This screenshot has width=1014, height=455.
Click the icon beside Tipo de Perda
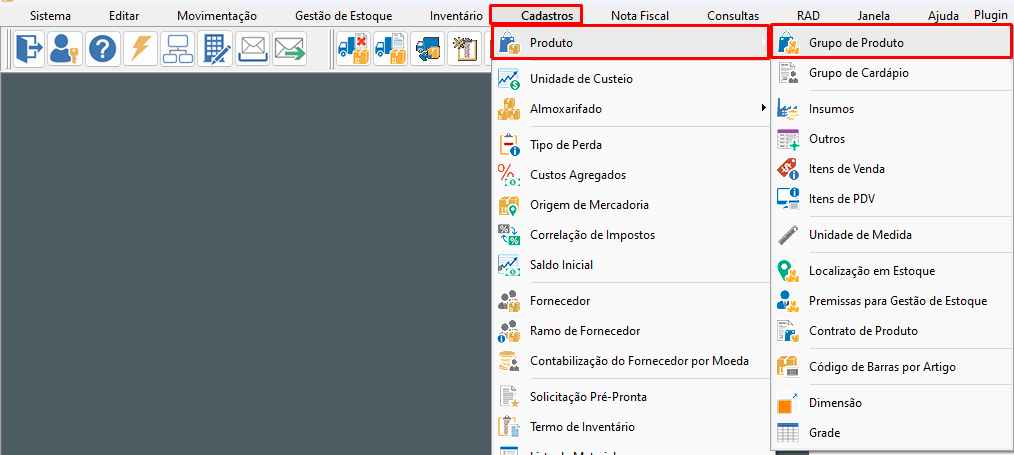pyautogui.click(x=509, y=145)
